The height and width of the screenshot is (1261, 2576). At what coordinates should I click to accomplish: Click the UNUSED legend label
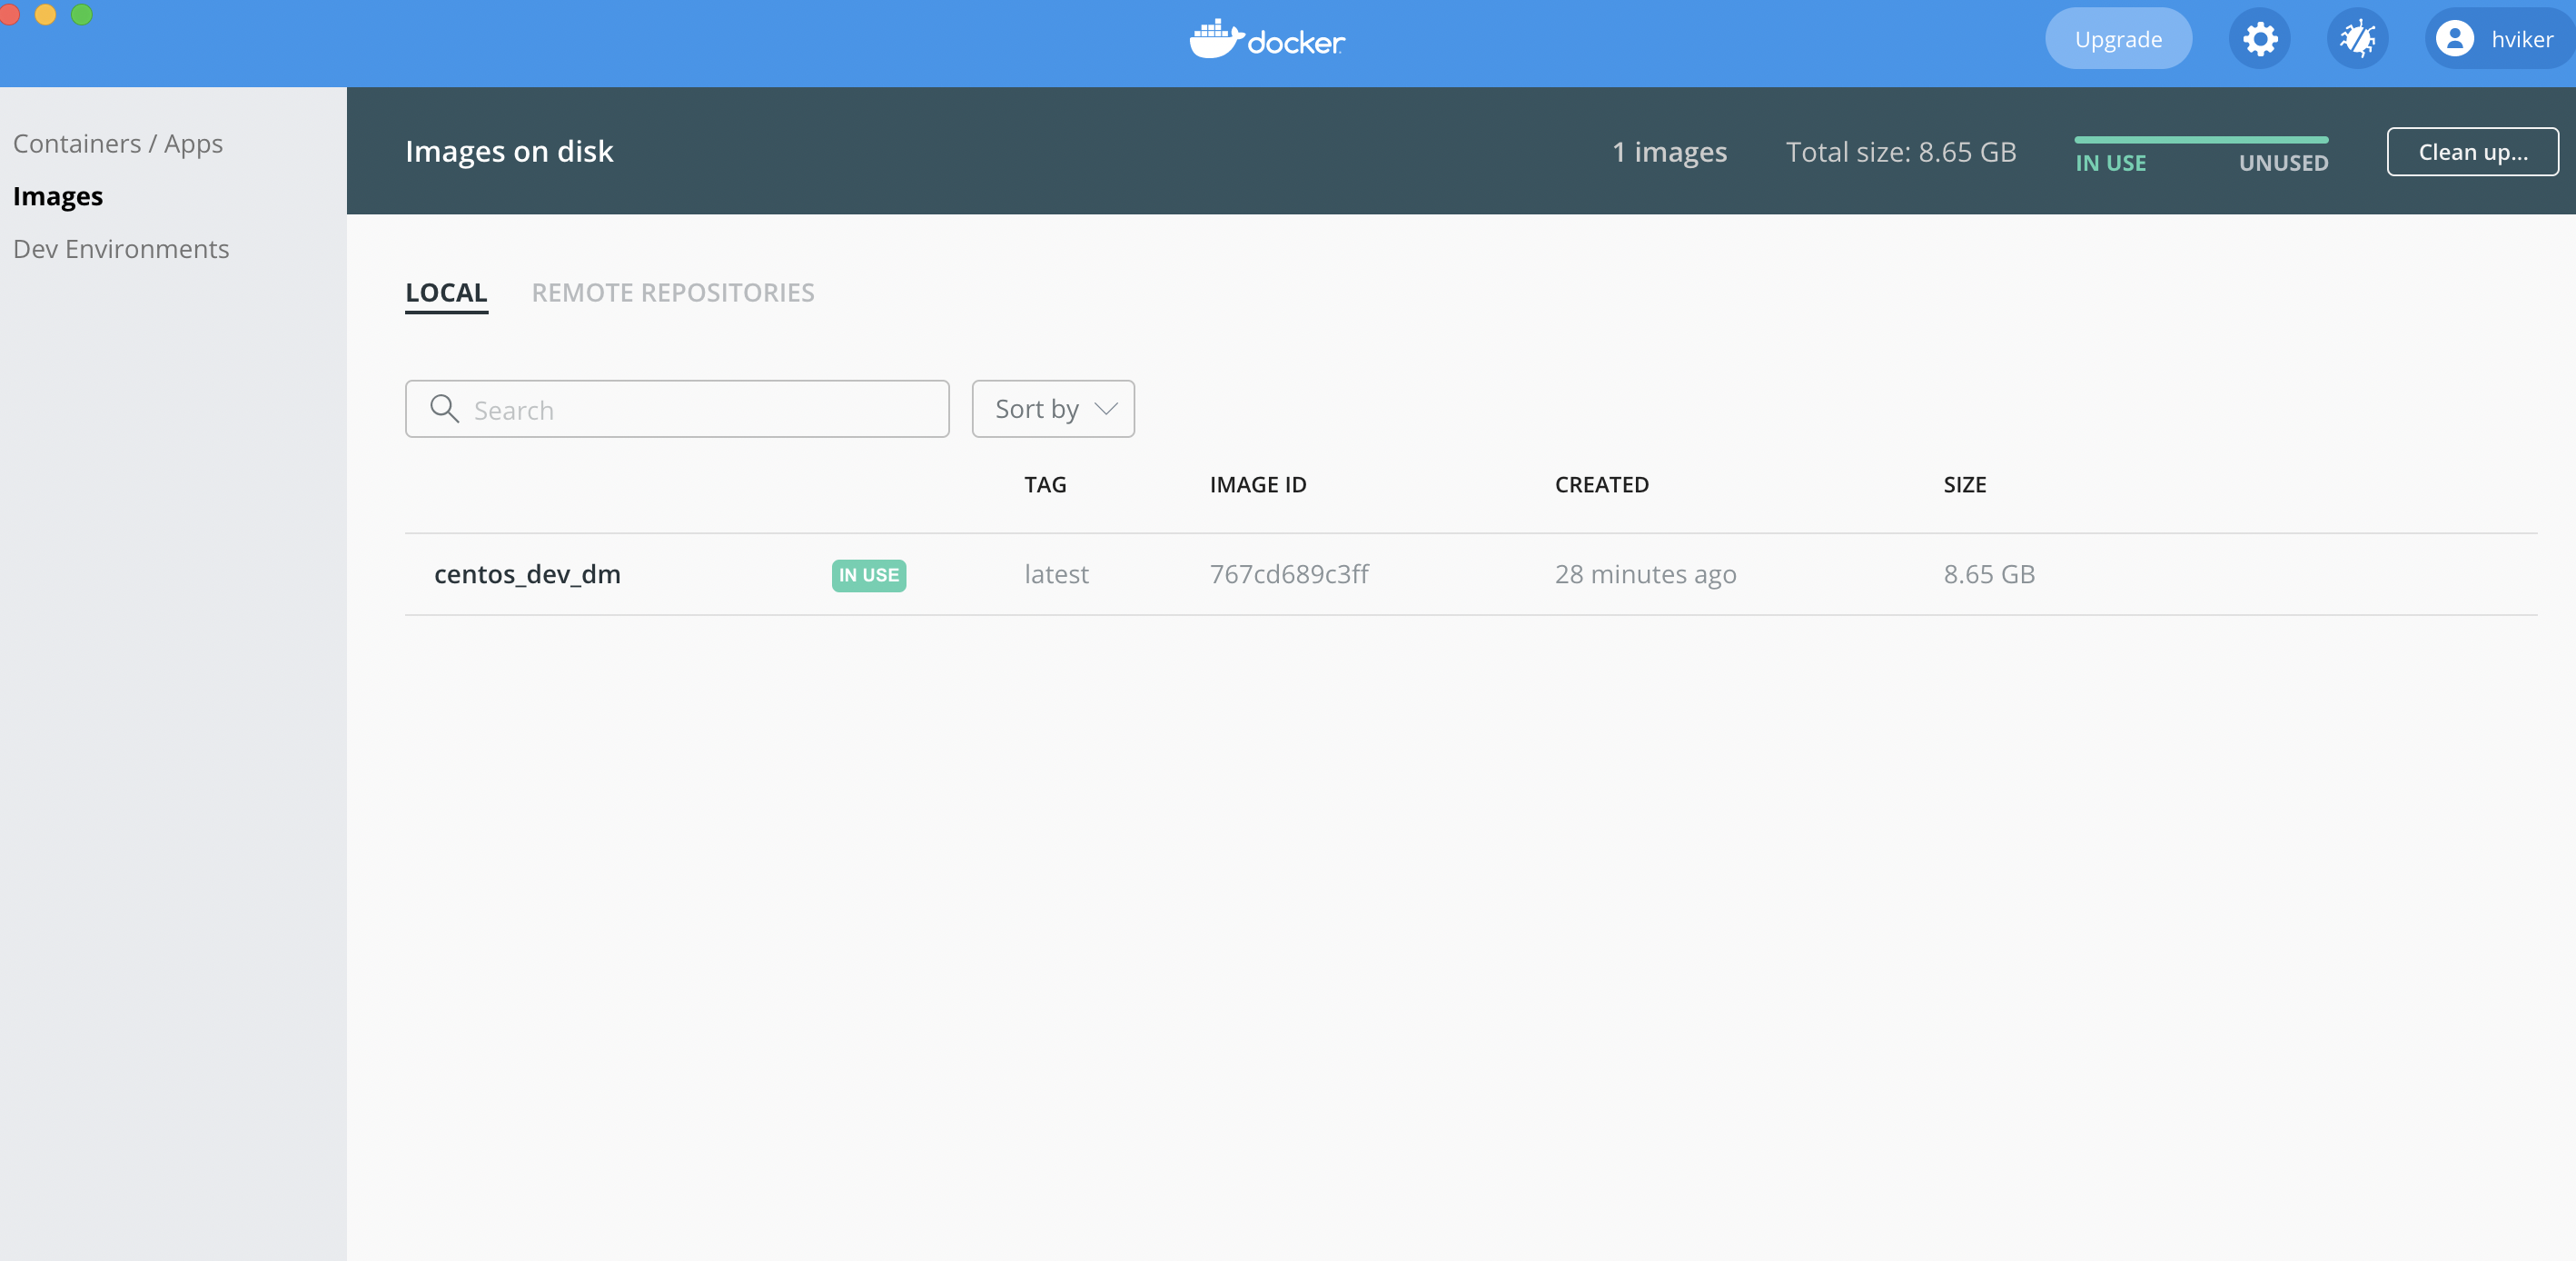tap(2283, 163)
